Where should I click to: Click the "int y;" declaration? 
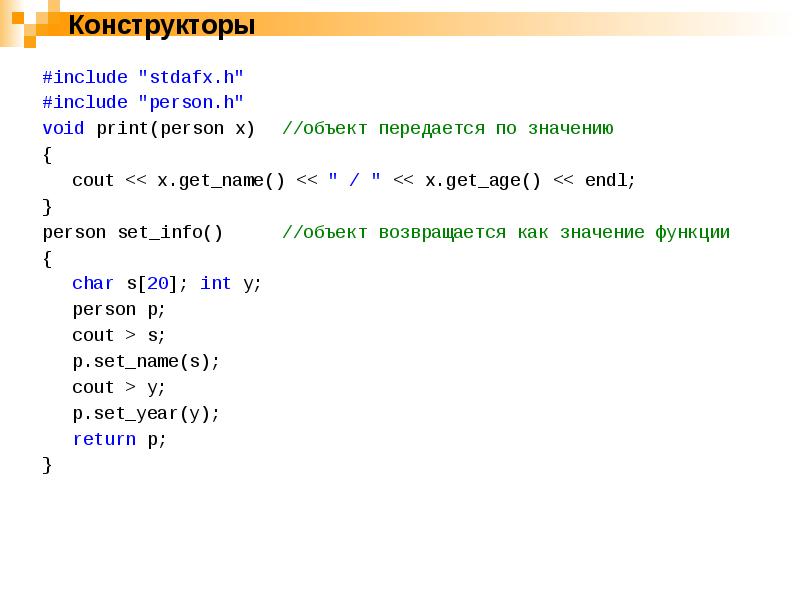point(231,283)
